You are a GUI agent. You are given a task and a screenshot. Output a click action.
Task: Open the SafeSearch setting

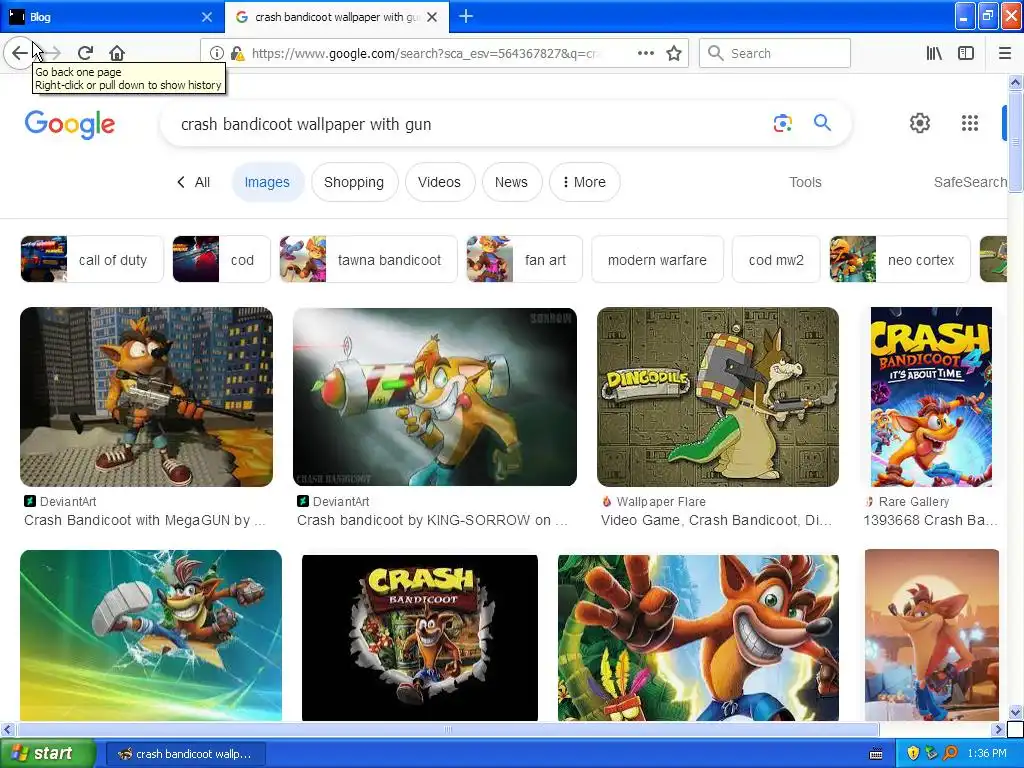(x=970, y=182)
